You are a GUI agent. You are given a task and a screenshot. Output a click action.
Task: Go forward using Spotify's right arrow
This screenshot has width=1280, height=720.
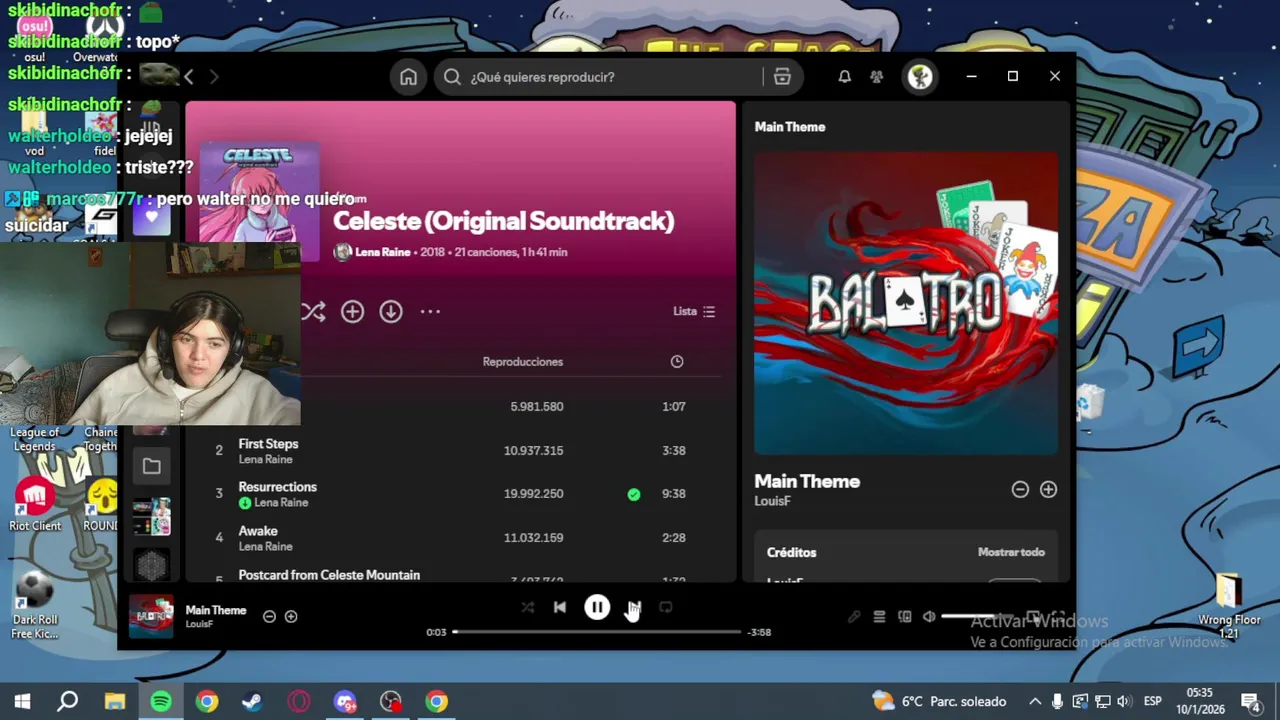213,77
